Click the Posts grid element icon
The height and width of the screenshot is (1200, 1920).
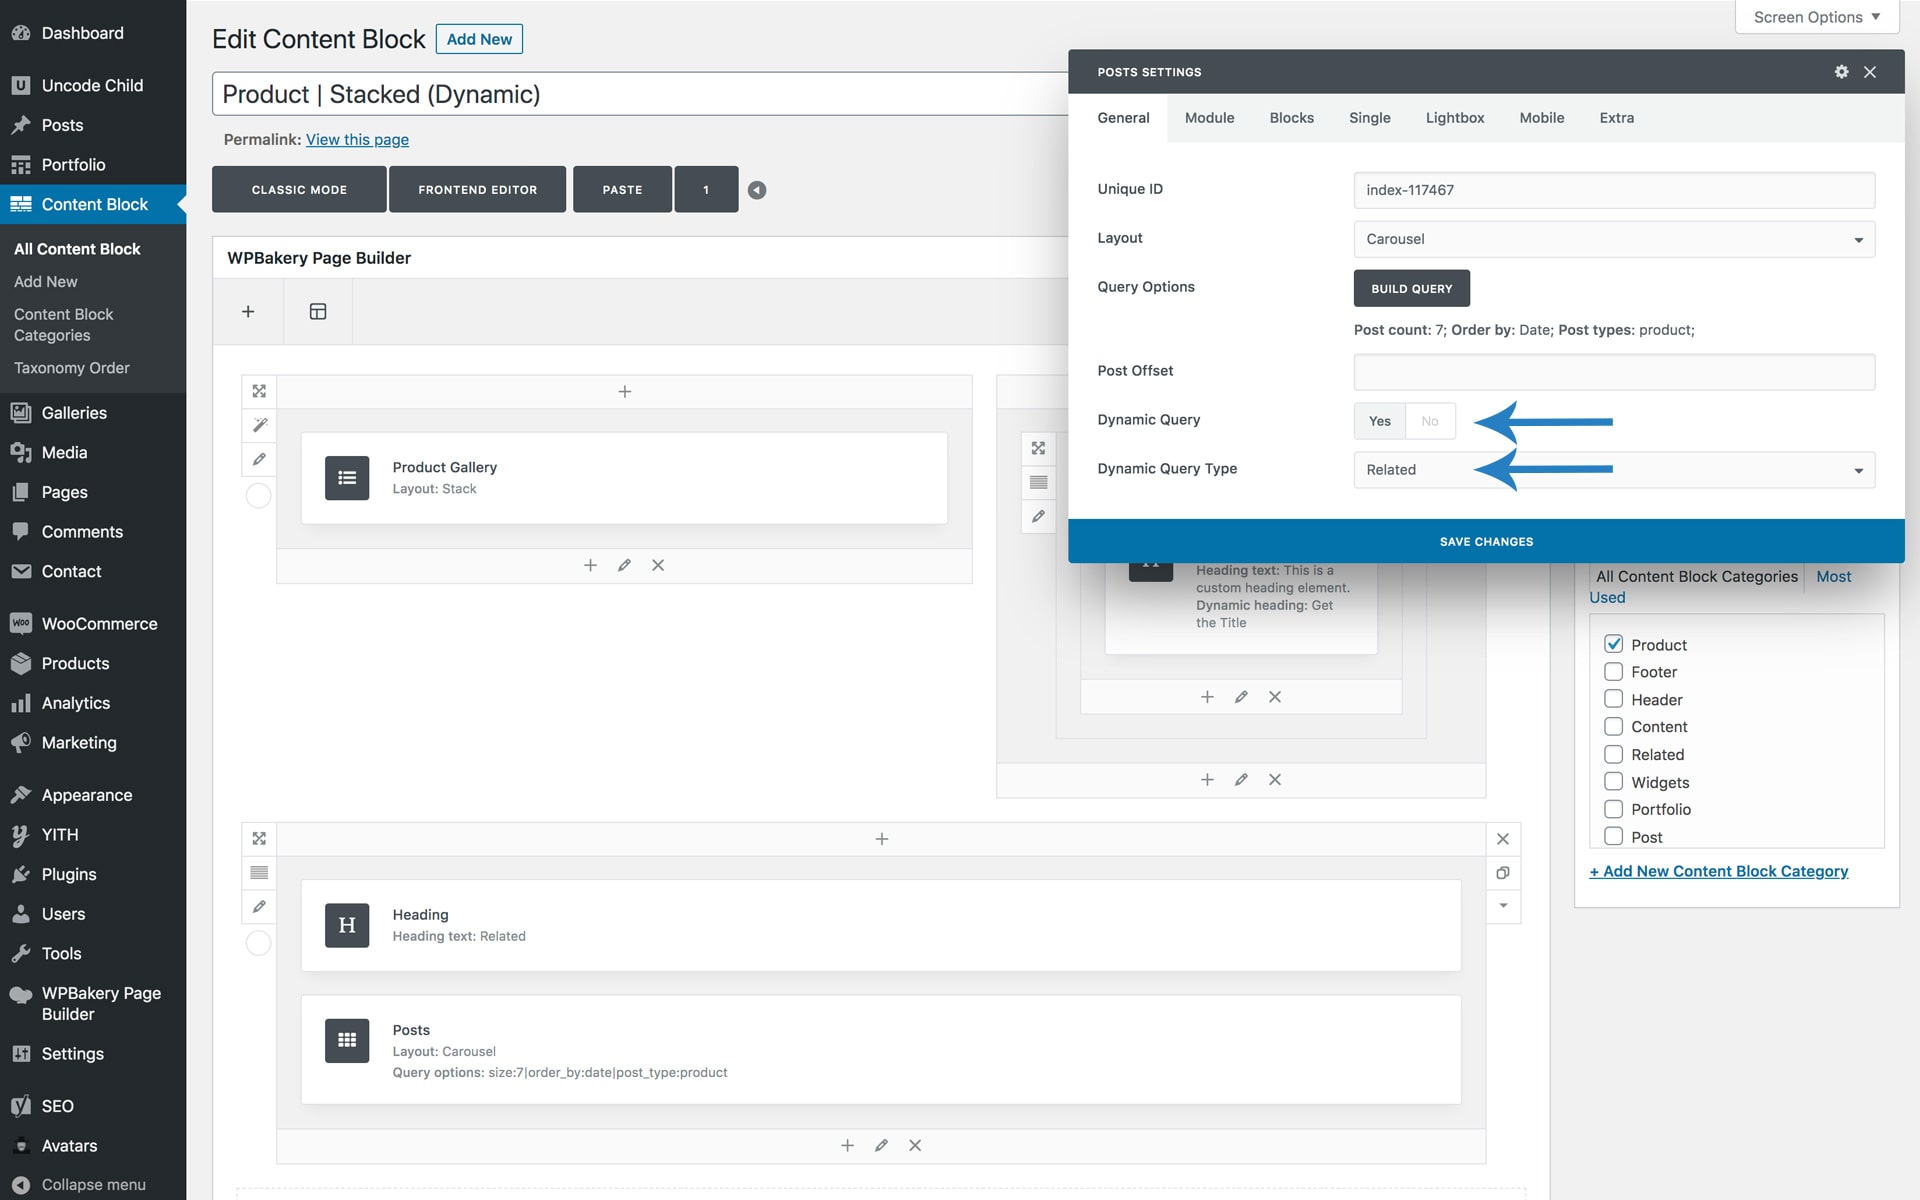click(347, 1041)
